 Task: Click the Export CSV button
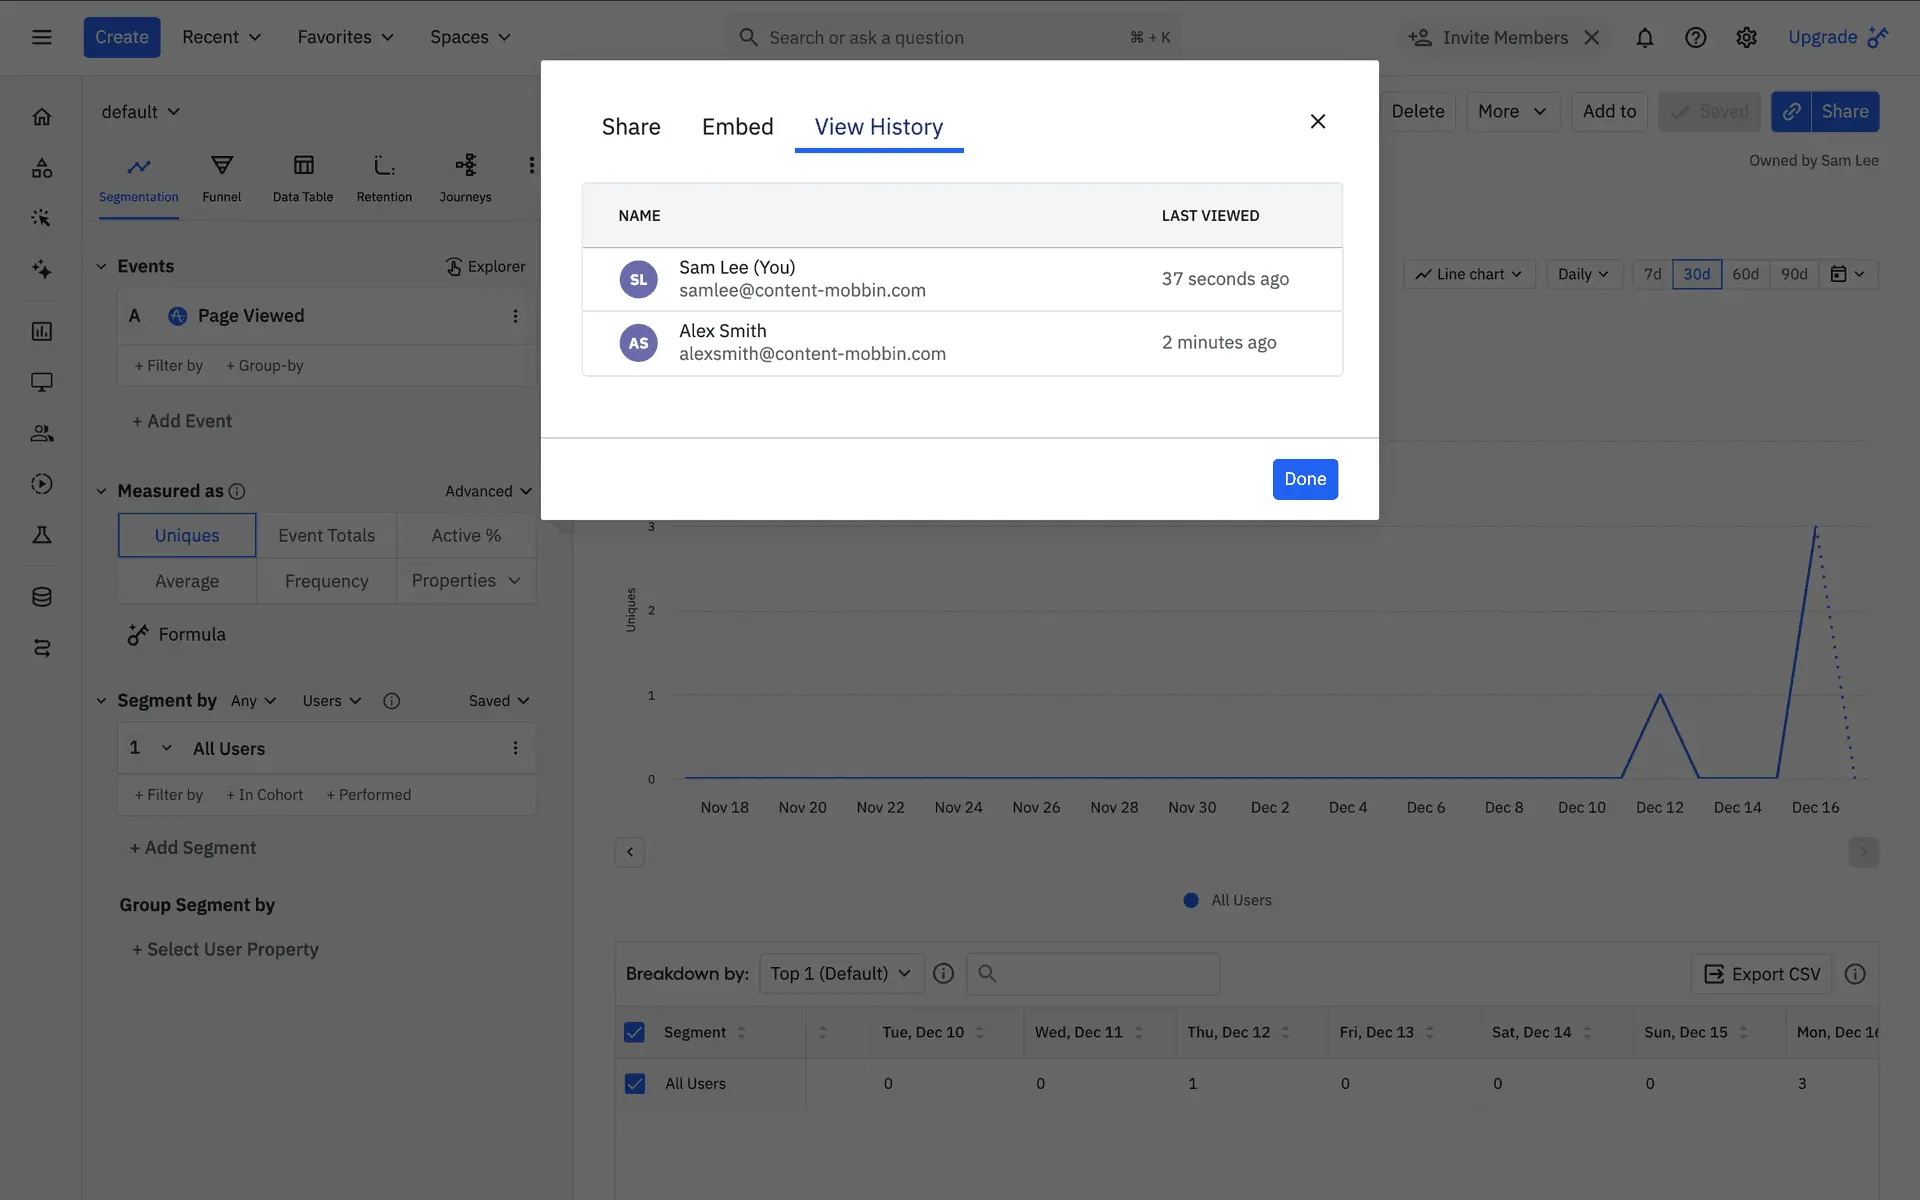[1761, 974]
